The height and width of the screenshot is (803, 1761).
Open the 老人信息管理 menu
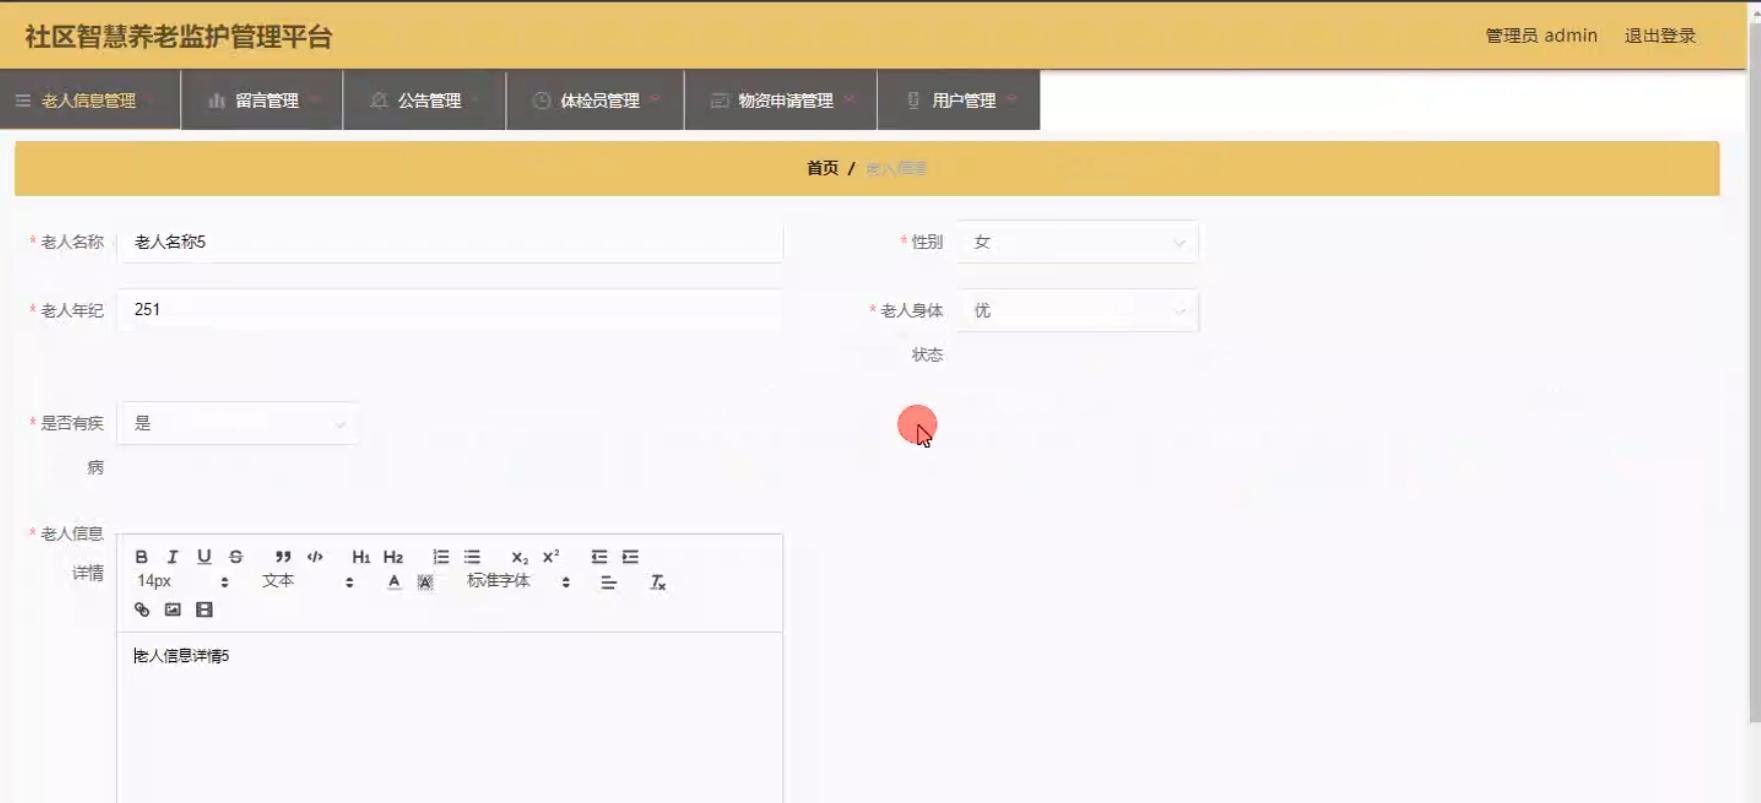tap(90, 100)
